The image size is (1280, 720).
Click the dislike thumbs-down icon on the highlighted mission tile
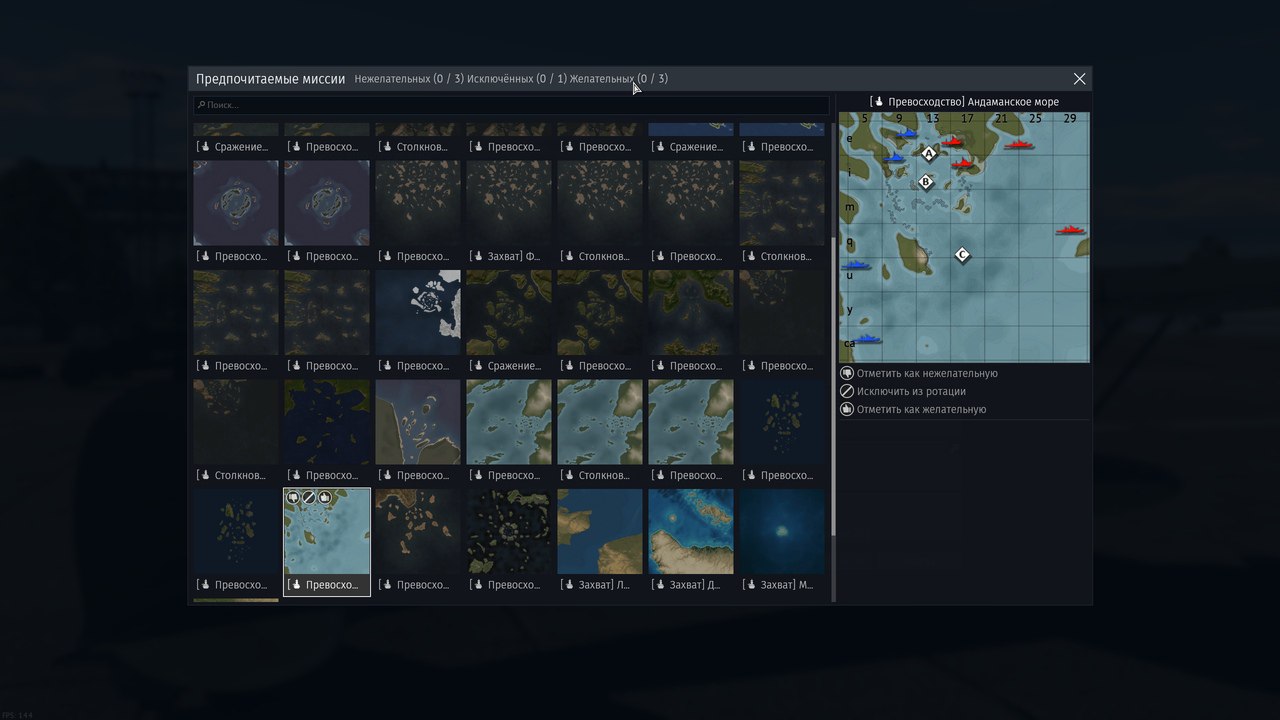(x=294, y=497)
